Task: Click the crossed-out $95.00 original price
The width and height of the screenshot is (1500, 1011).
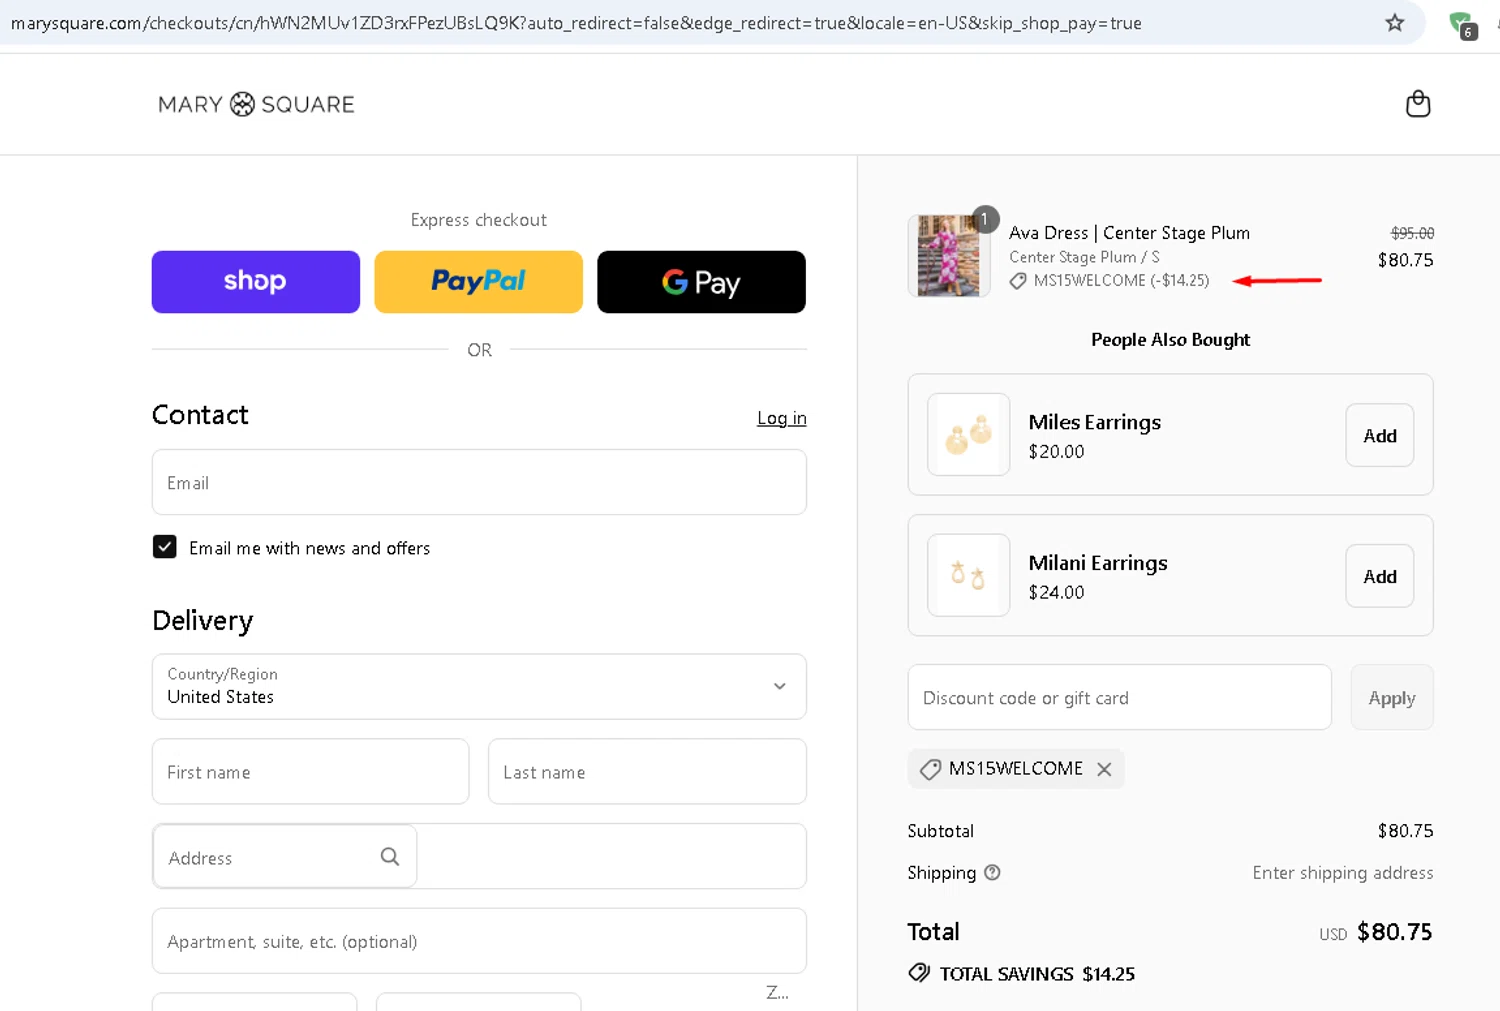Action: 1412,233
